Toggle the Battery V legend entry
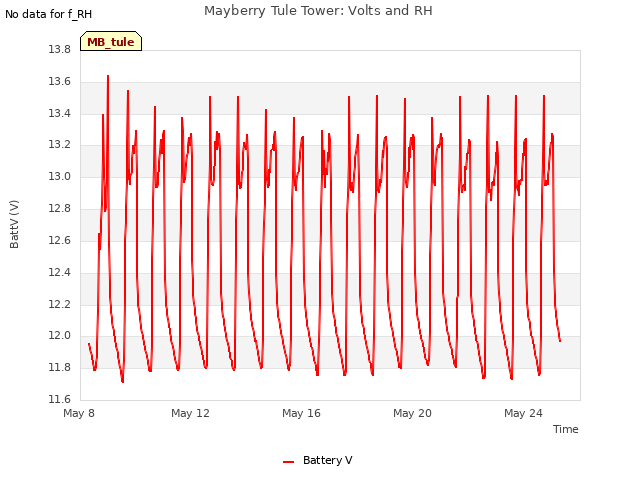Viewport: 640px width, 480px height. pyautogui.click(x=318, y=460)
